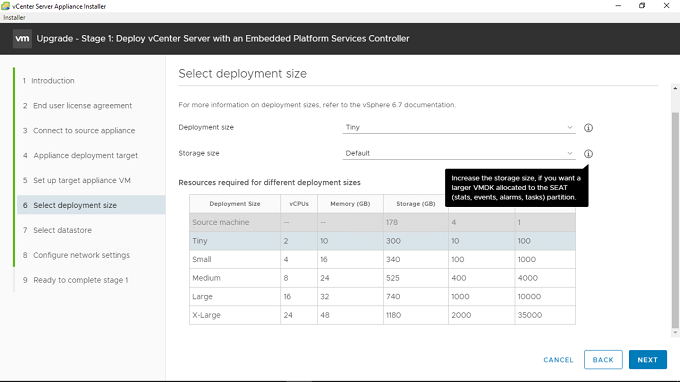This screenshot has height=382, width=680.
Task: Click the vCPUs value 16 for Large
Action: click(287, 297)
